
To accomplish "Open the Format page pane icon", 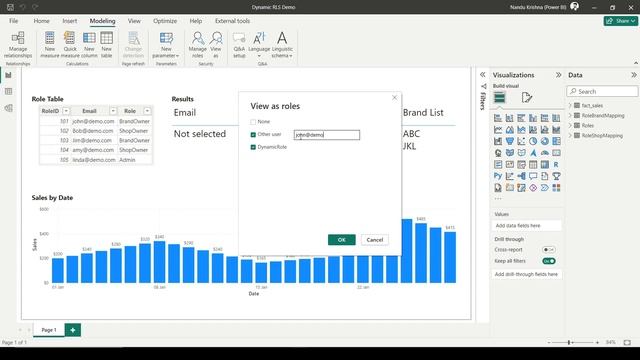I will point(527,98).
